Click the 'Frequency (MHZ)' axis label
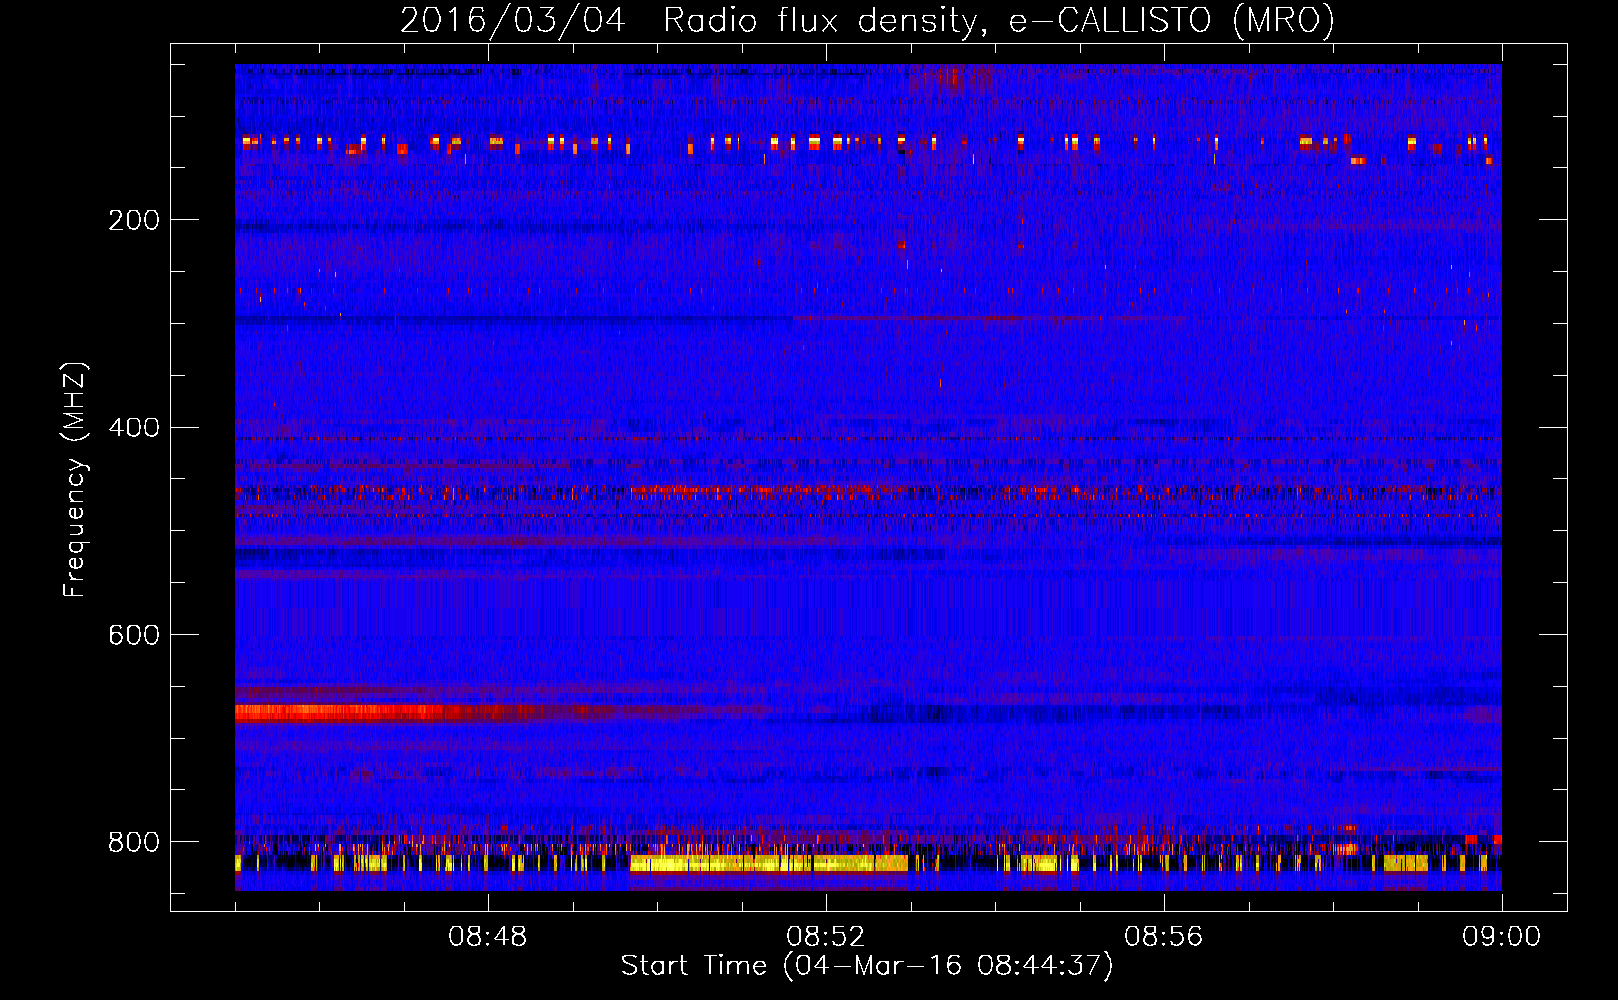 tap(74, 479)
